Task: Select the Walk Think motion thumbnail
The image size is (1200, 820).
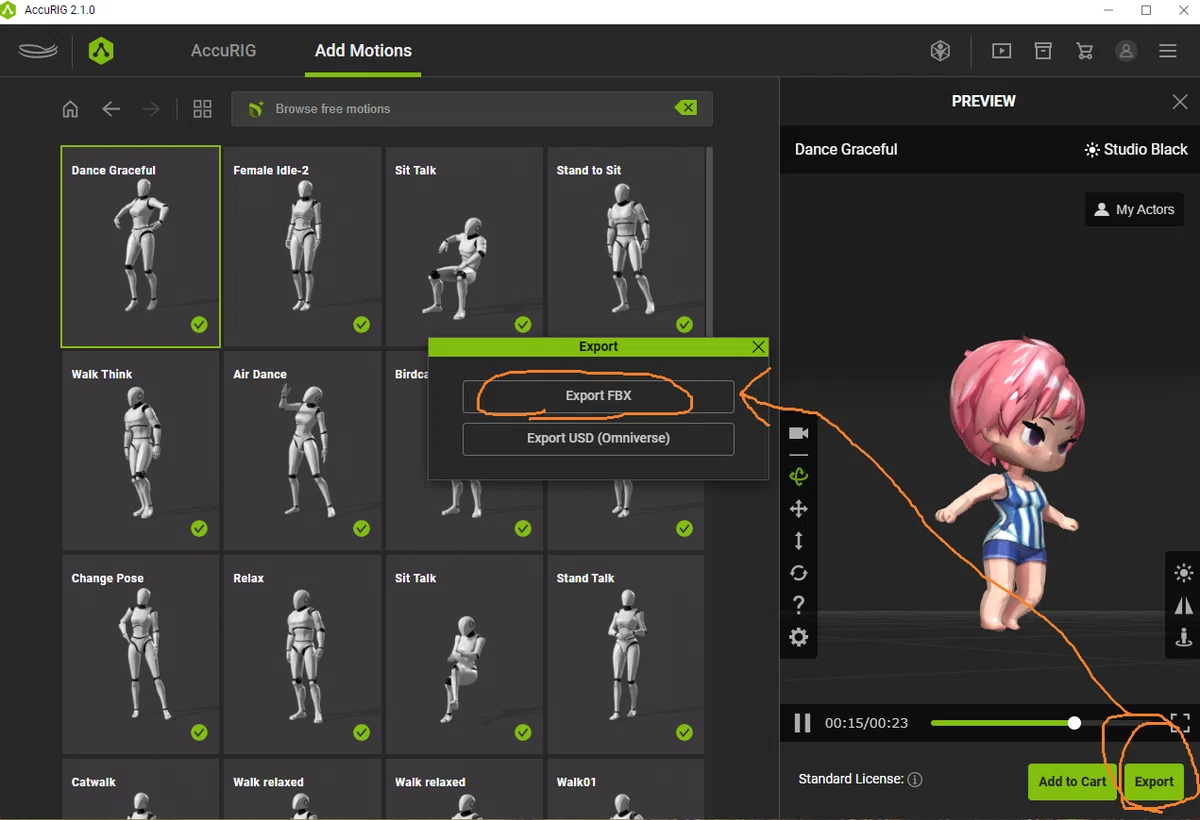Action: tap(141, 451)
